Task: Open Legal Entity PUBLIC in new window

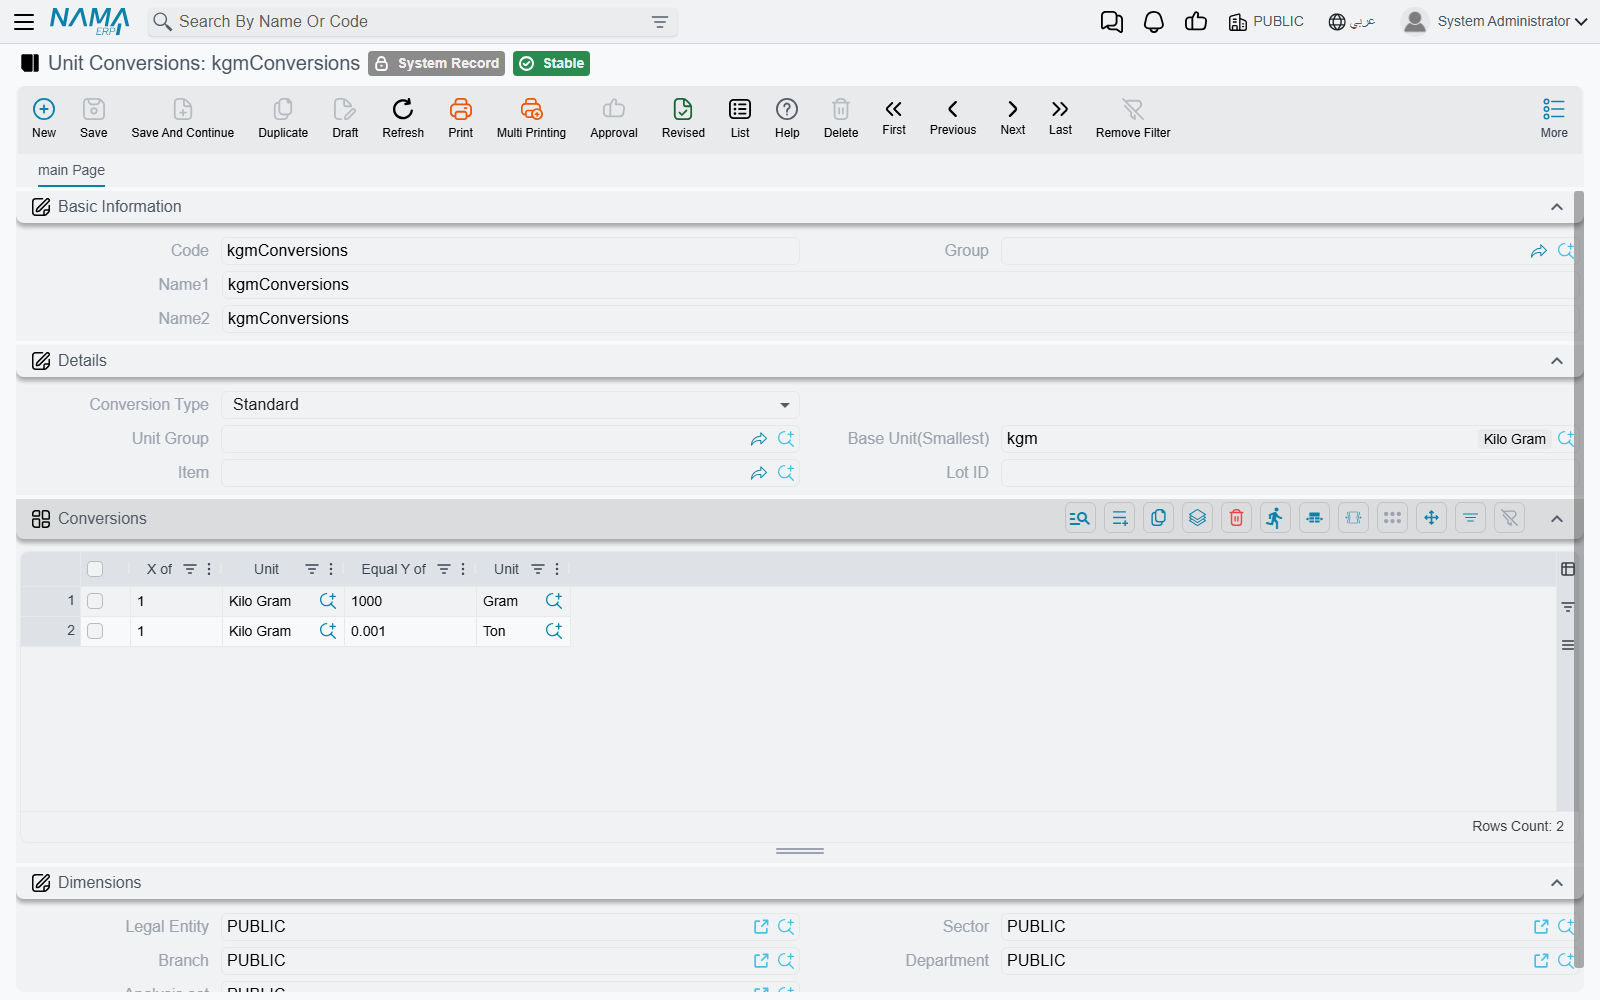Action: tap(761, 927)
